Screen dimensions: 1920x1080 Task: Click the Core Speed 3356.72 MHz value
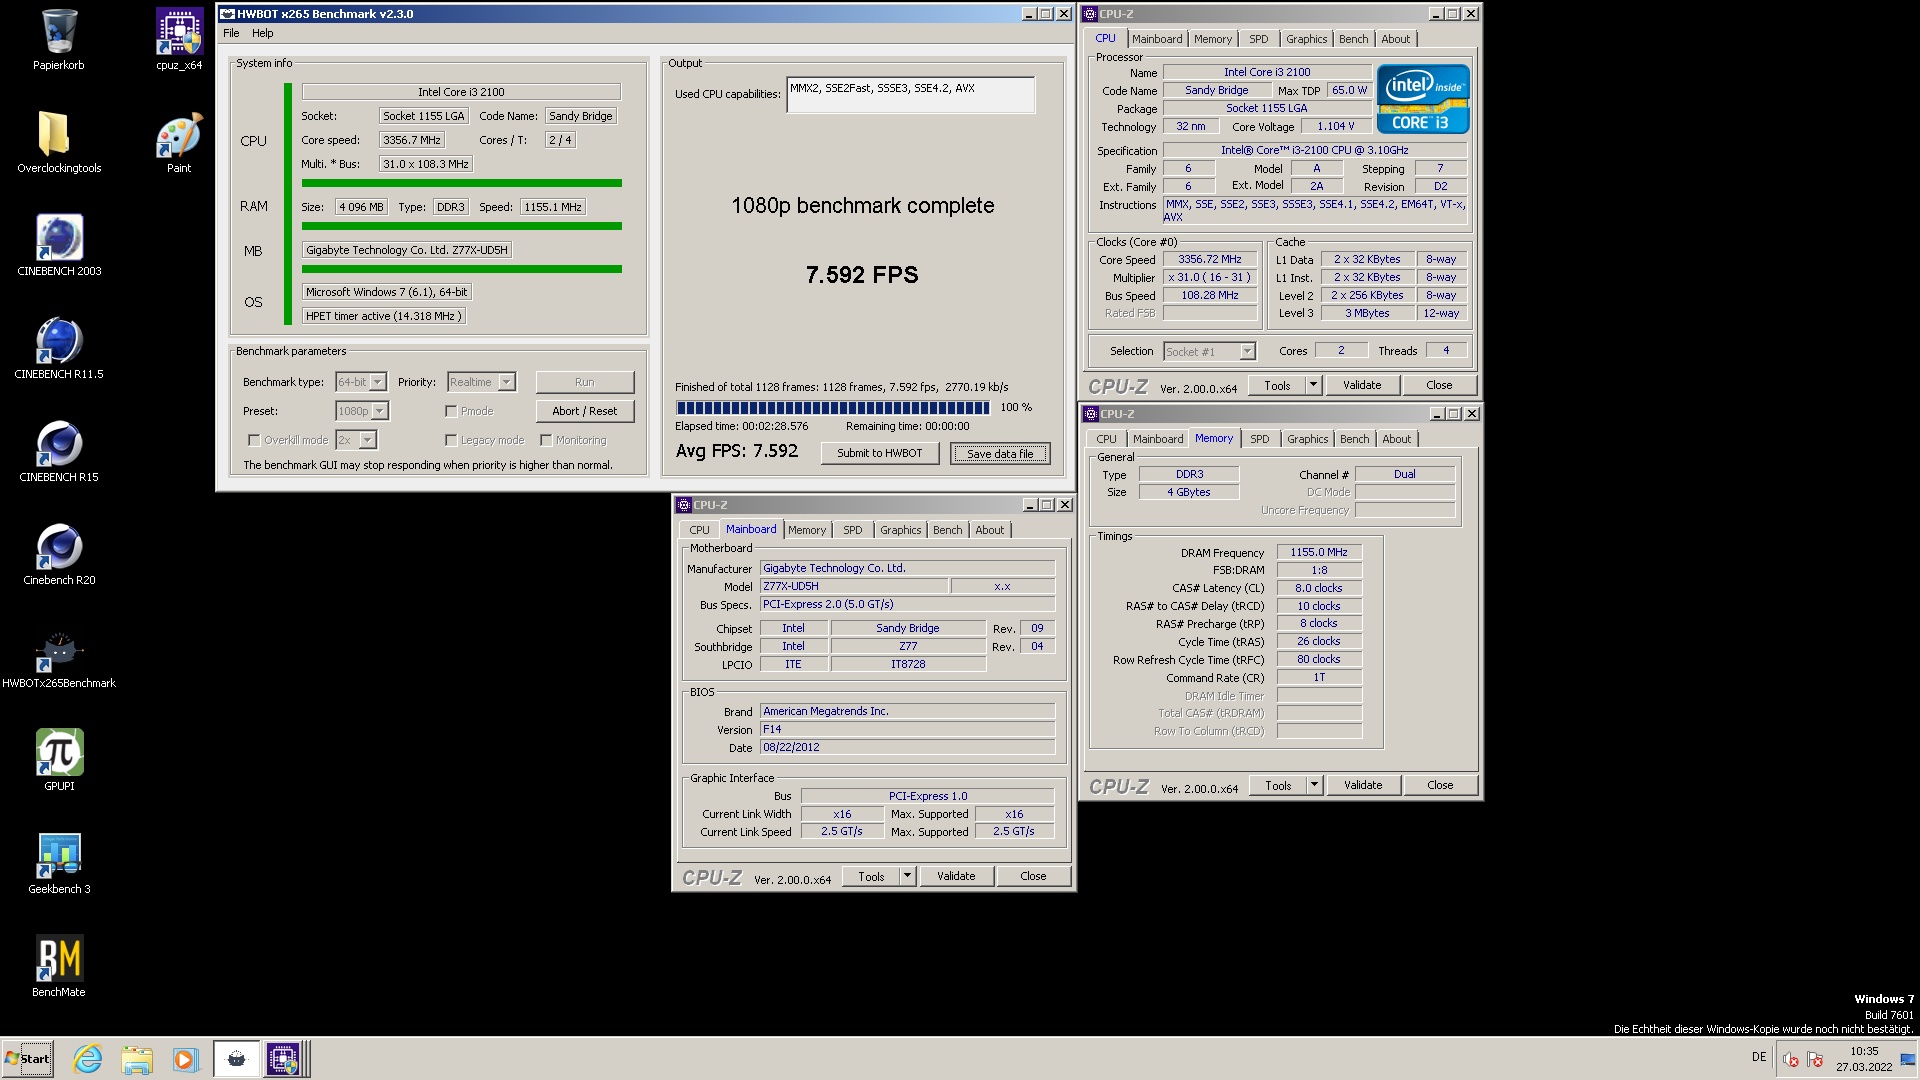[x=1209, y=259]
